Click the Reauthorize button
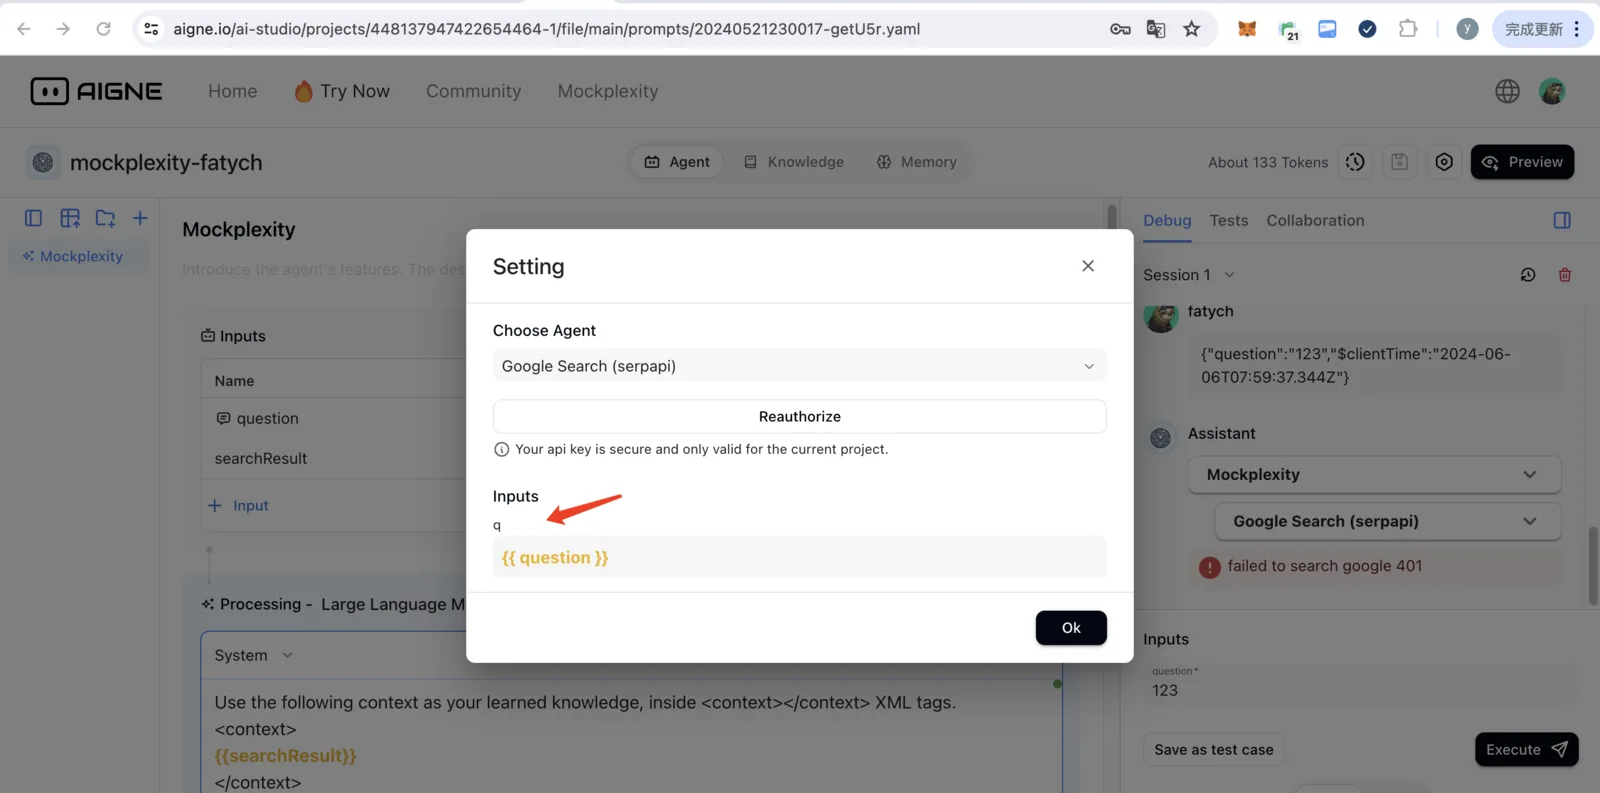The image size is (1600, 793). 800,417
